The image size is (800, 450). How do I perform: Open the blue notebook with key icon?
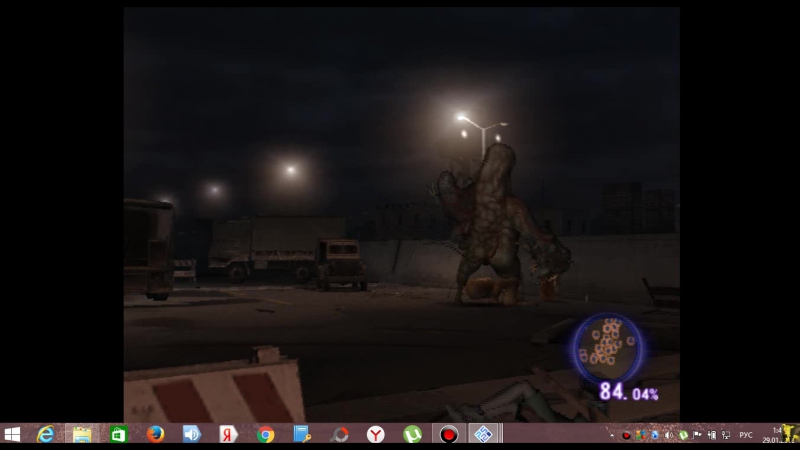pos(302,435)
